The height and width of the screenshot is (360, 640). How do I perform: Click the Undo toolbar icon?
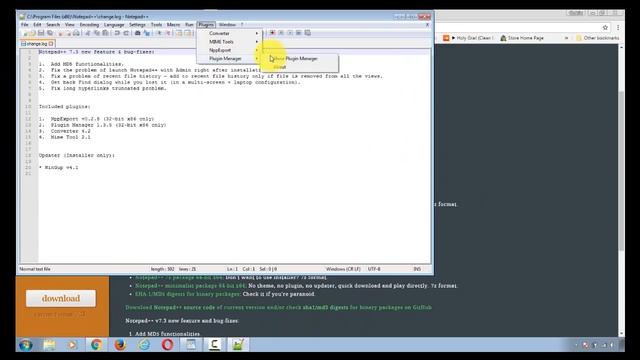117,33
